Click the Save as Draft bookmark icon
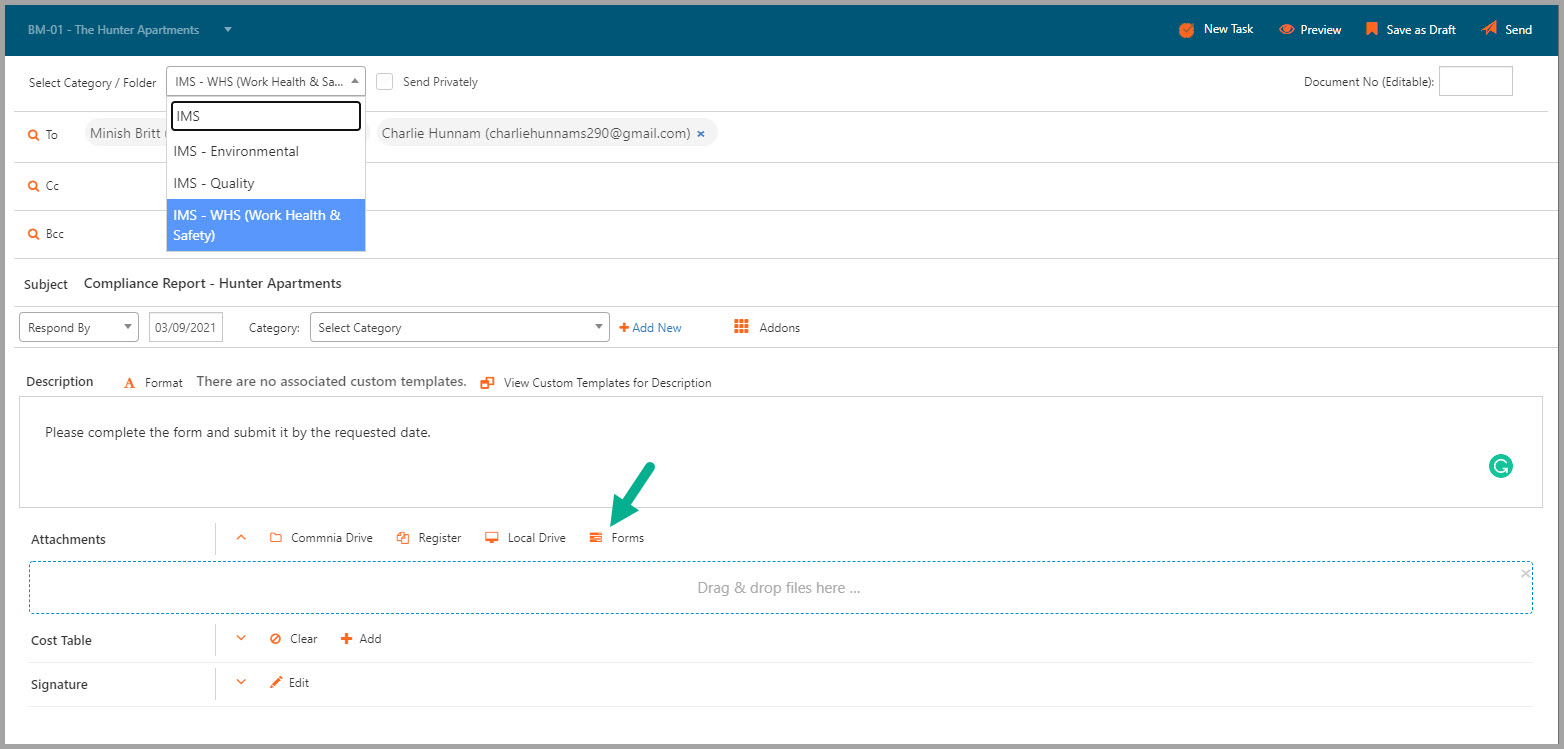 click(x=1372, y=29)
